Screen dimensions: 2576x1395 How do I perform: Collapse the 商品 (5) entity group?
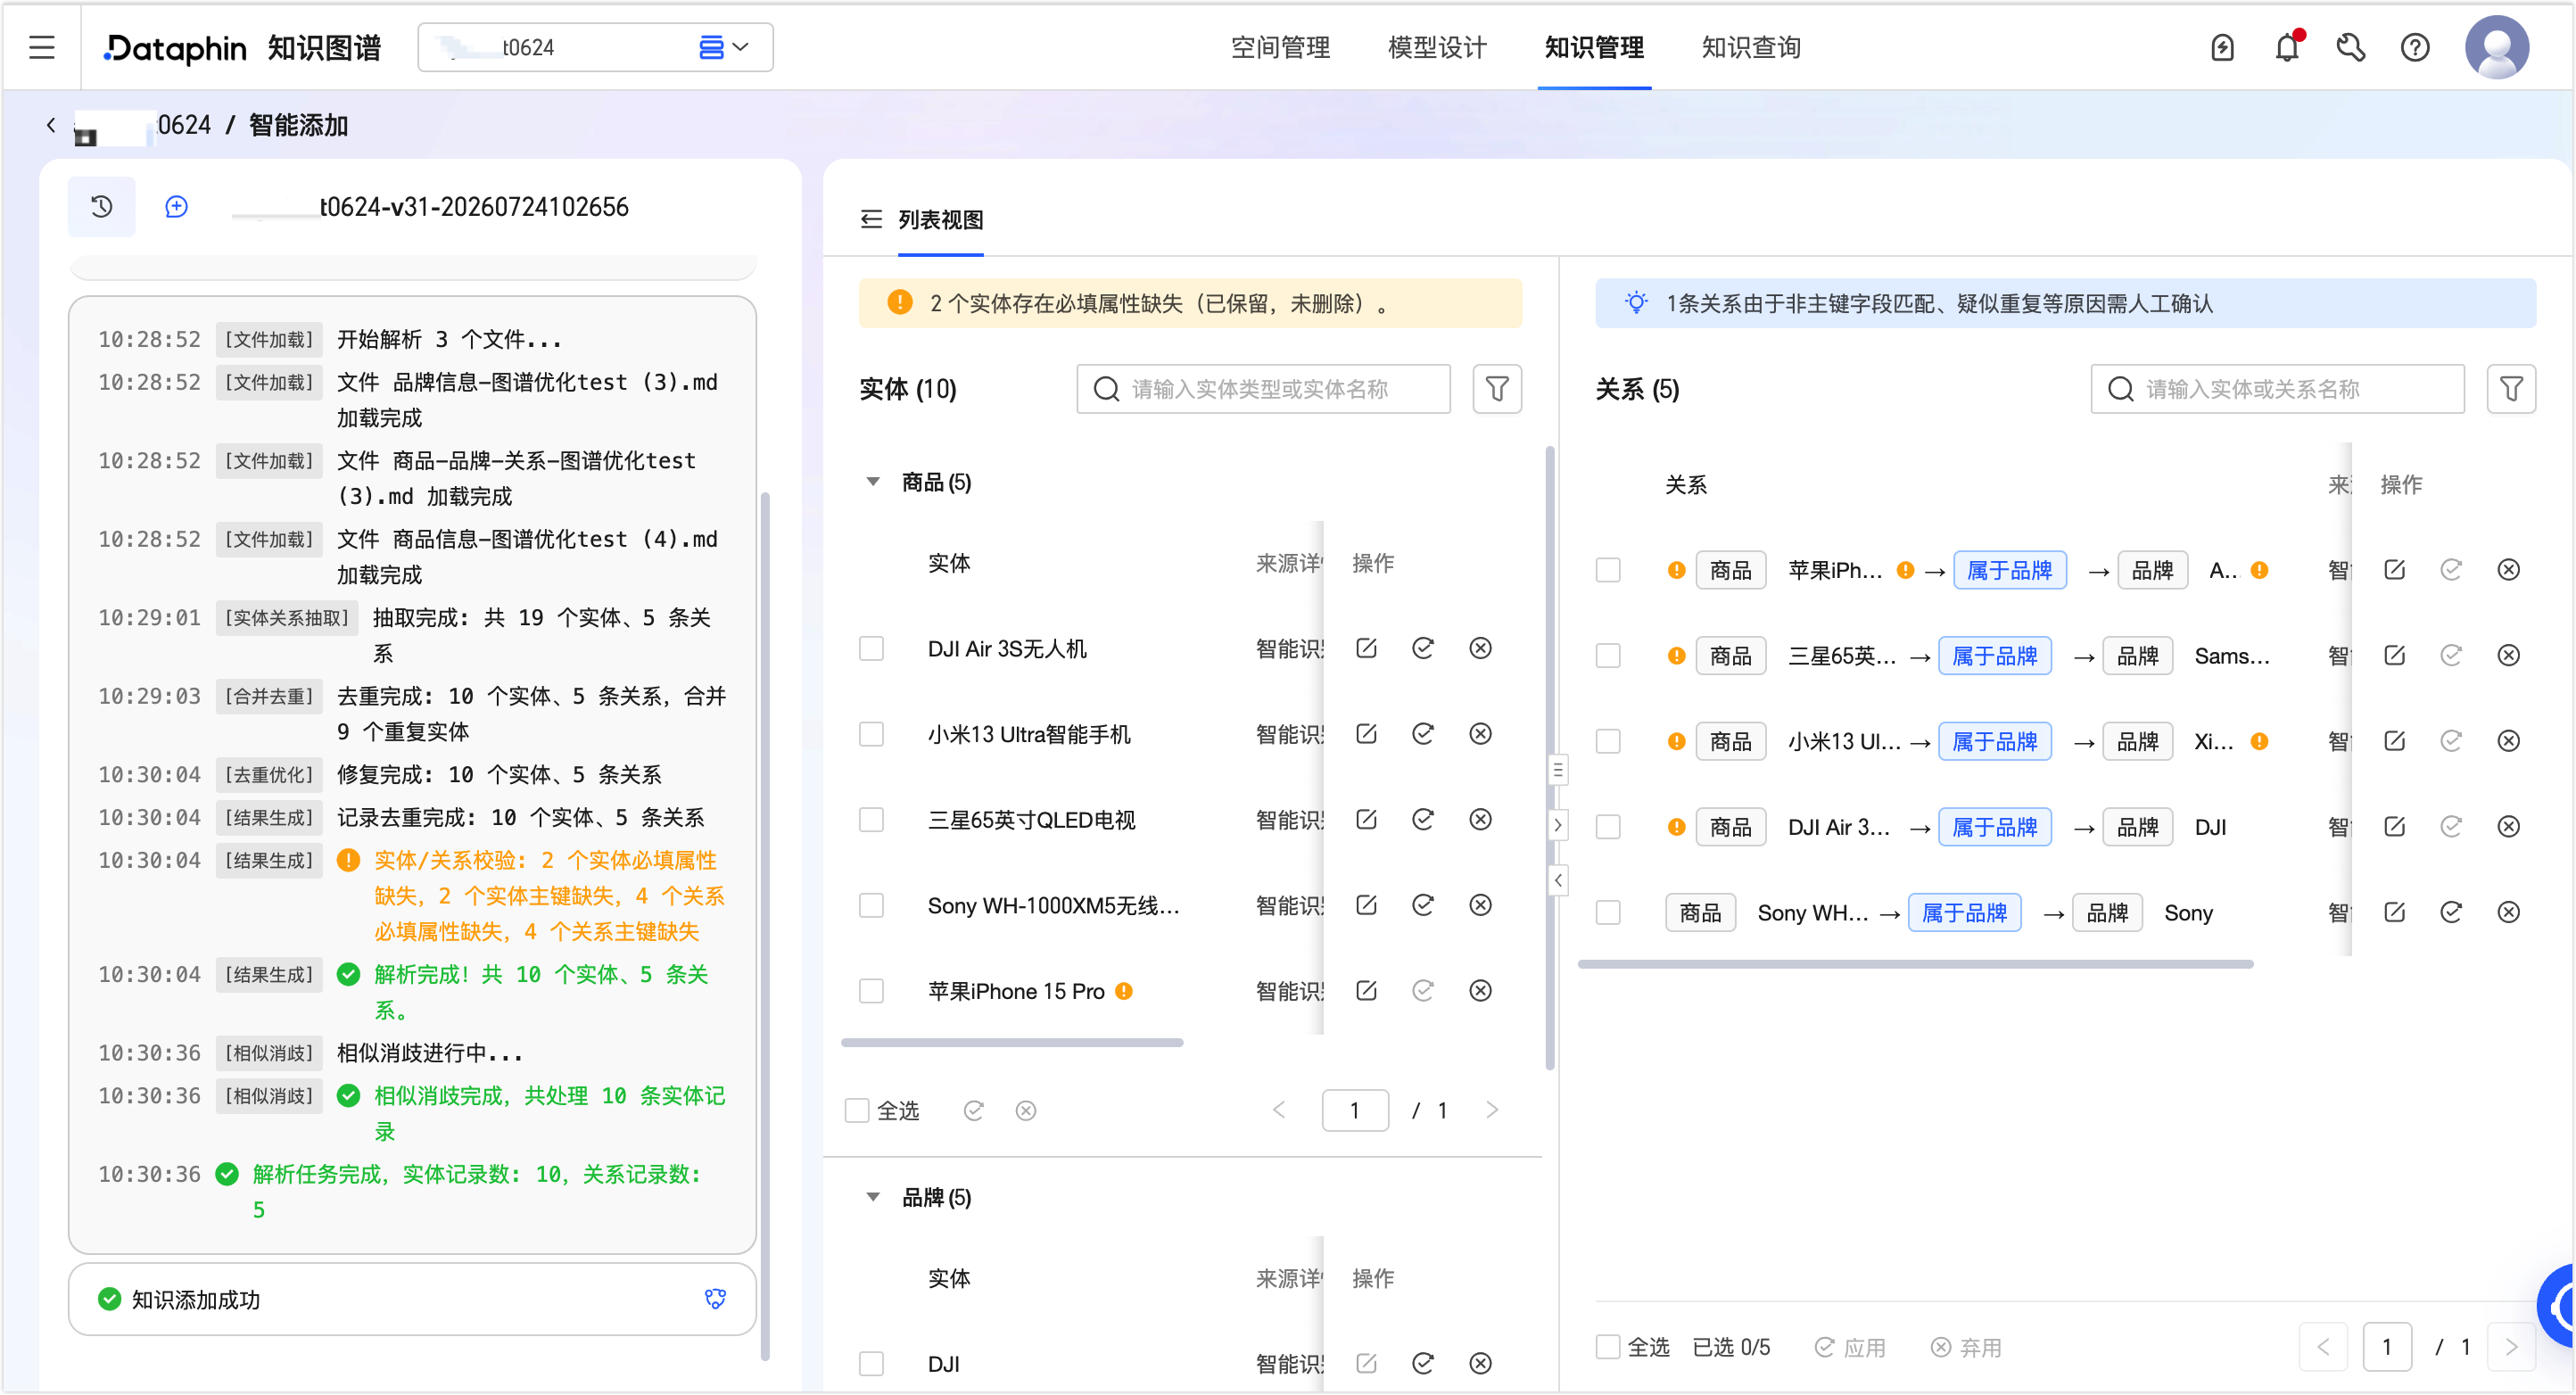tap(872, 482)
